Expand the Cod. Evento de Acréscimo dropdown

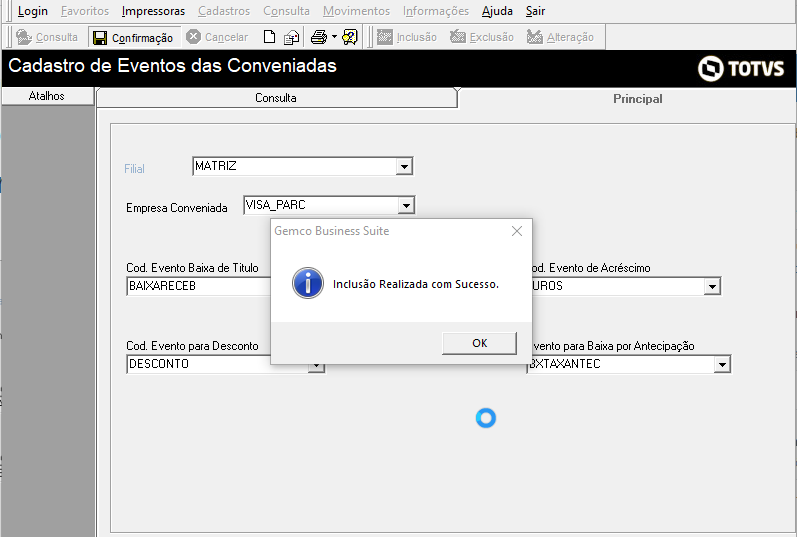point(712,286)
